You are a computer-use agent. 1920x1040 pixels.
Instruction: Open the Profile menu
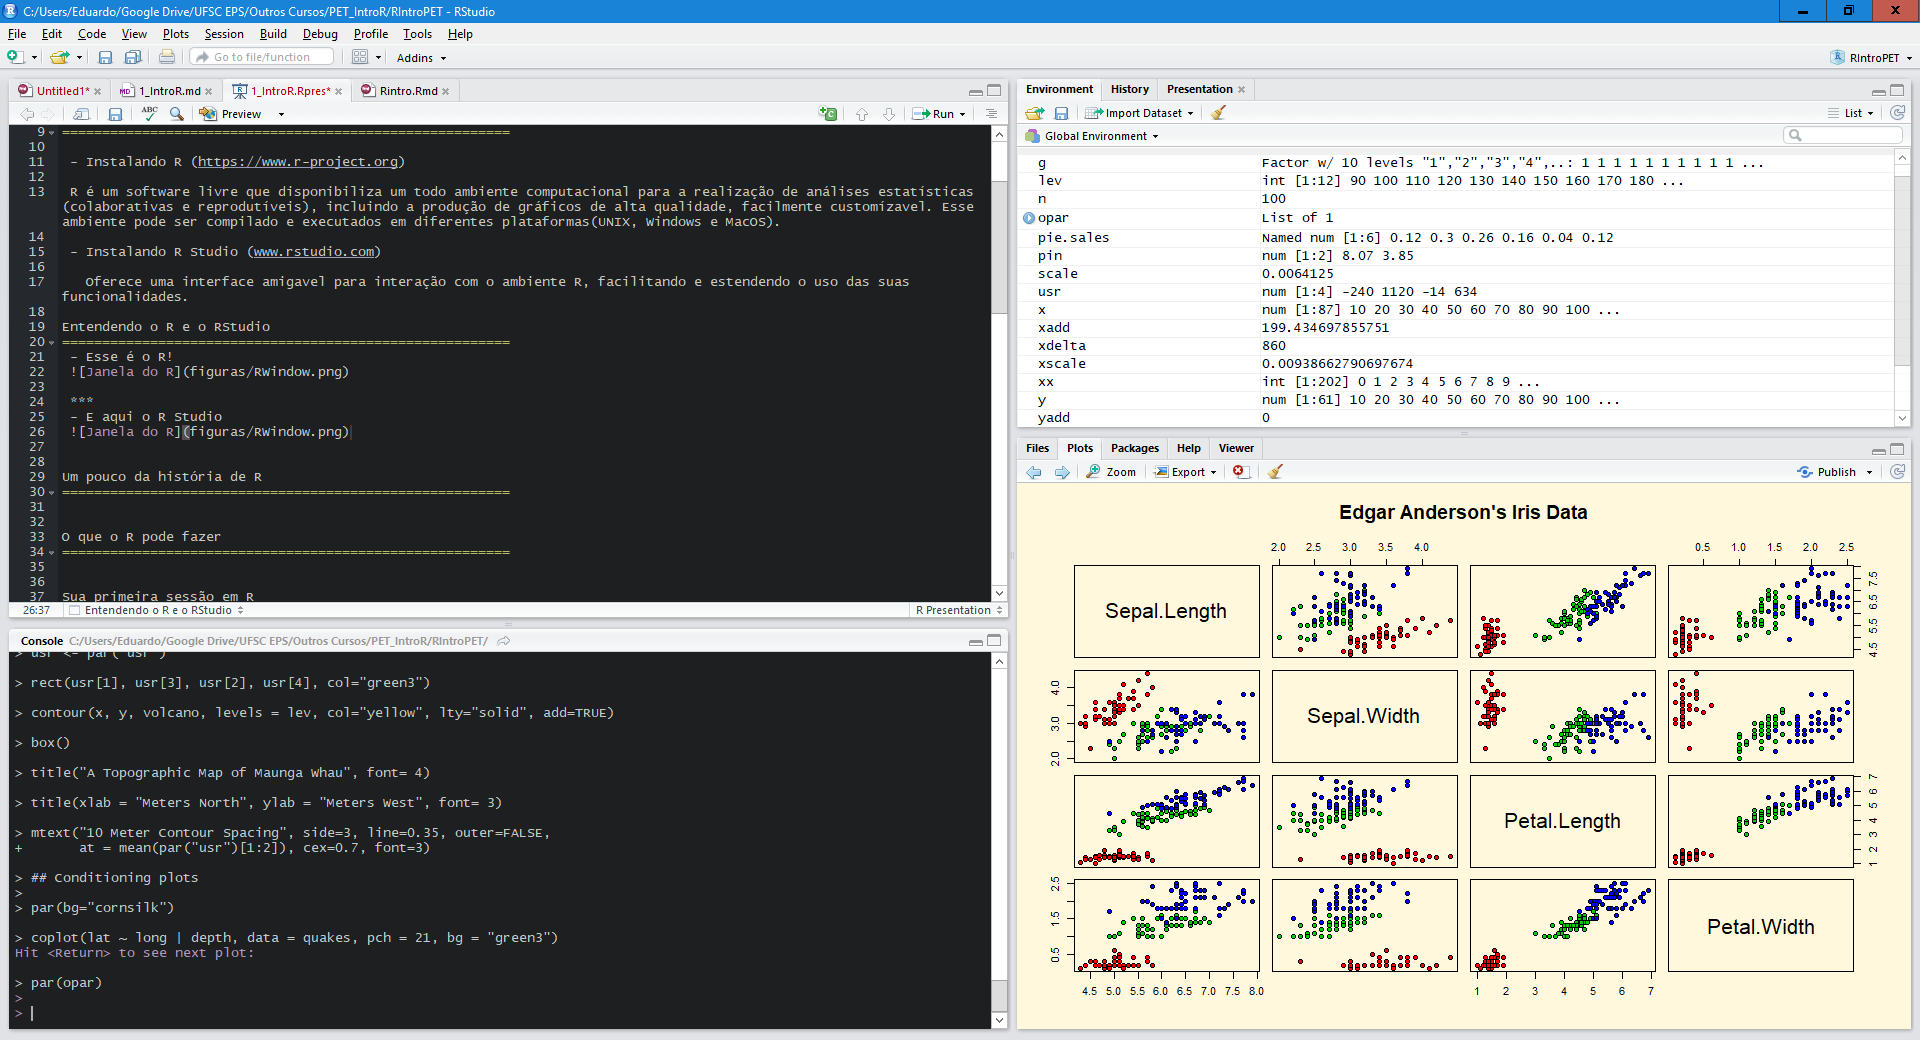pyautogui.click(x=371, y=34)
